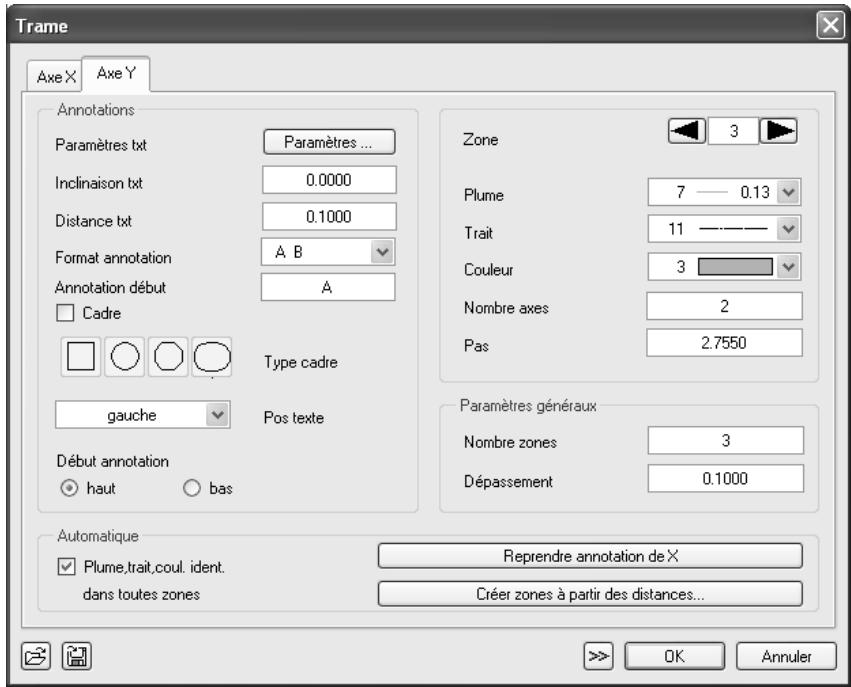Select the octagon frame type icon
The width and height of the screenshot is (851, 687).
click(x=168, y=357)
